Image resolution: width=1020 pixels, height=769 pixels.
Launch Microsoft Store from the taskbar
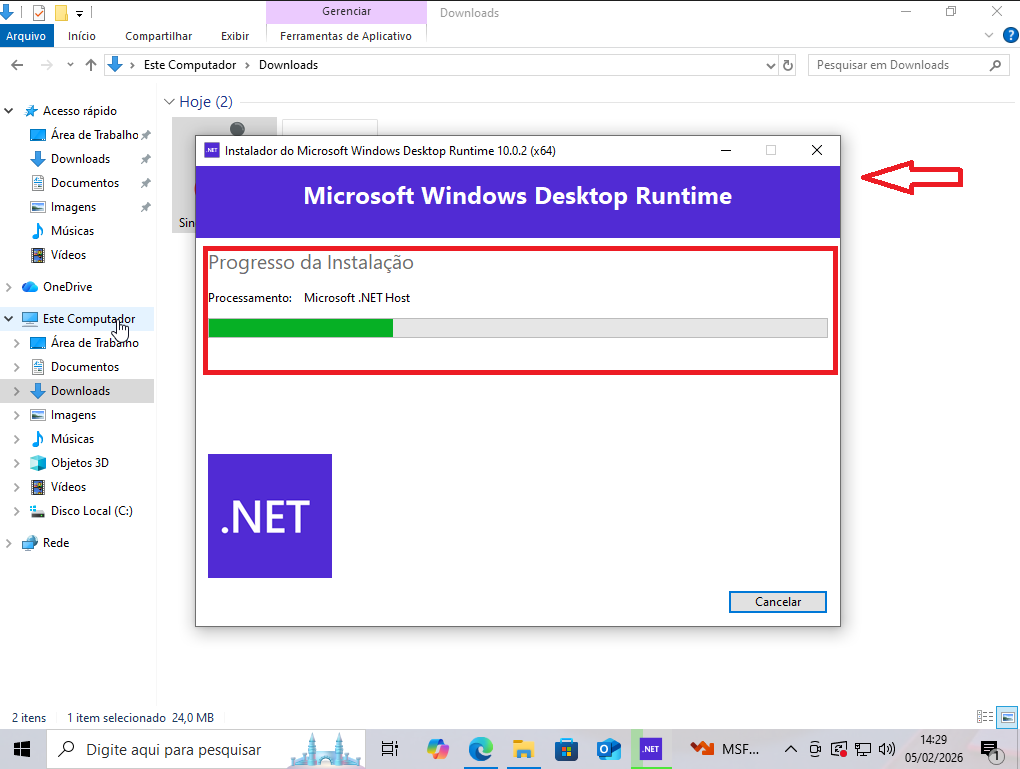pos(565,749)
